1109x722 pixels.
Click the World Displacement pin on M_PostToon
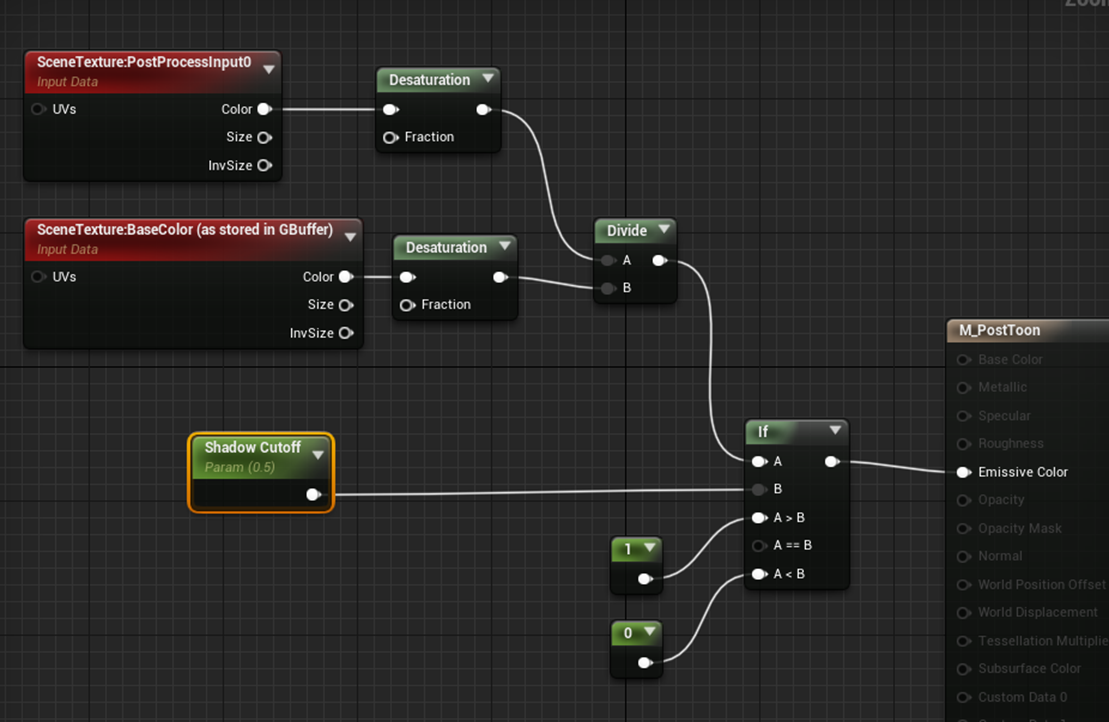963,613
